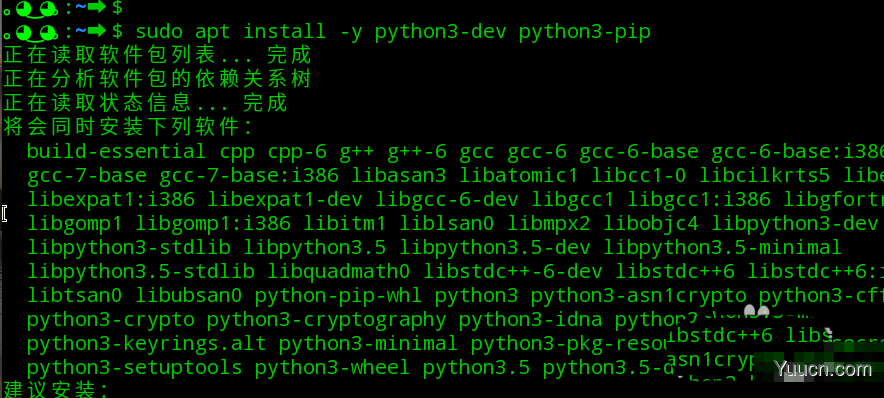This screenshot has height=398, width=884.
Task: Click the package name libgcc-6-dev
Action: [x=447, y=200]
